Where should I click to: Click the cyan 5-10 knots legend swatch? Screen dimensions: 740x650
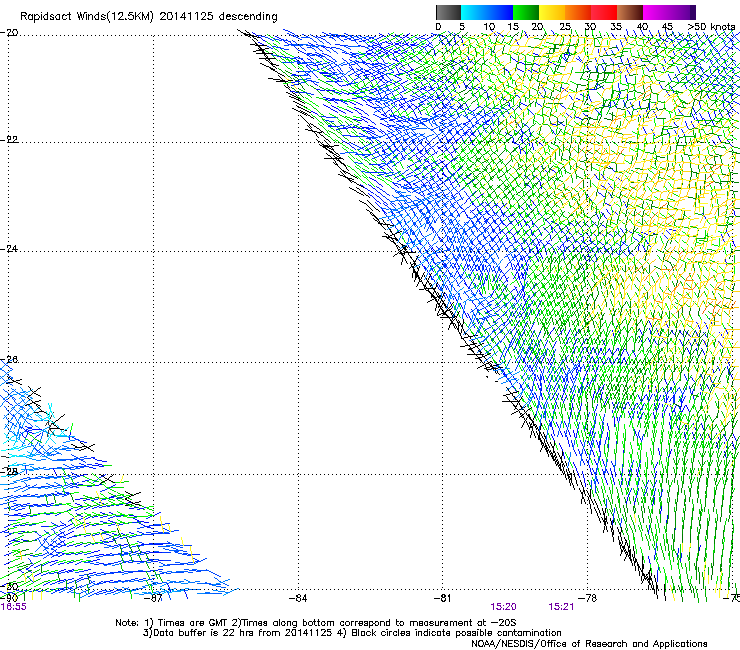pyautogui.click(x=473, y=12)
